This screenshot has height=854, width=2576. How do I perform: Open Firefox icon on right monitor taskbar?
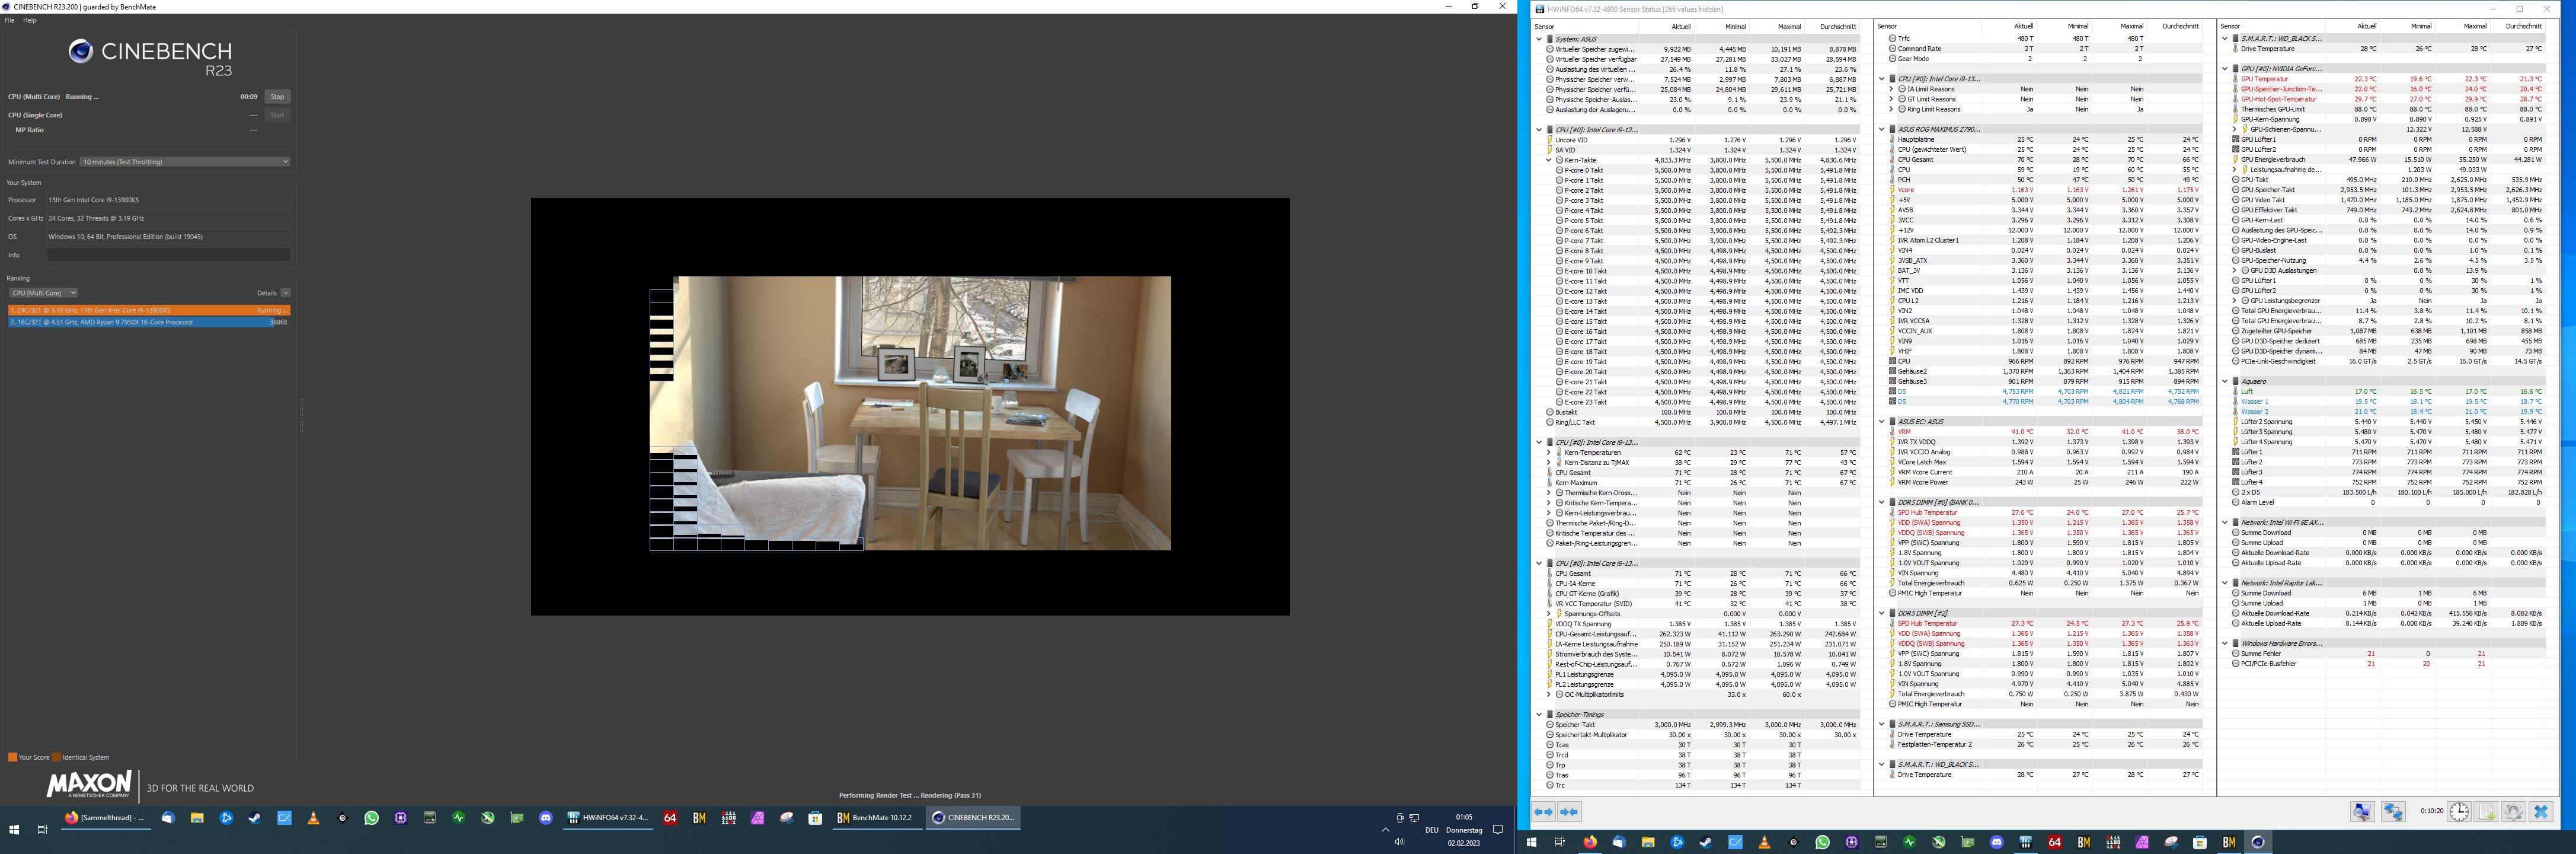pyautogui.click(x=1589, y=843)
